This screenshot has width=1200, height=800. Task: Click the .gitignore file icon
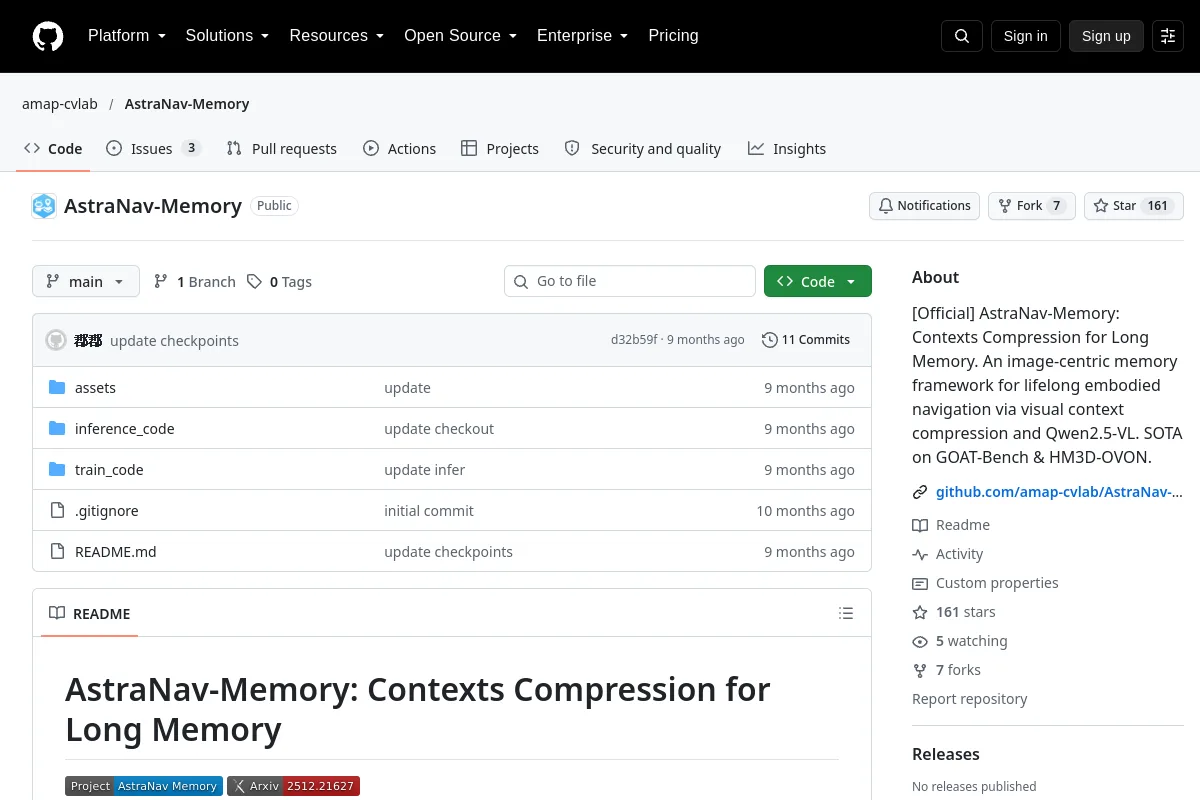coord(57,511)
